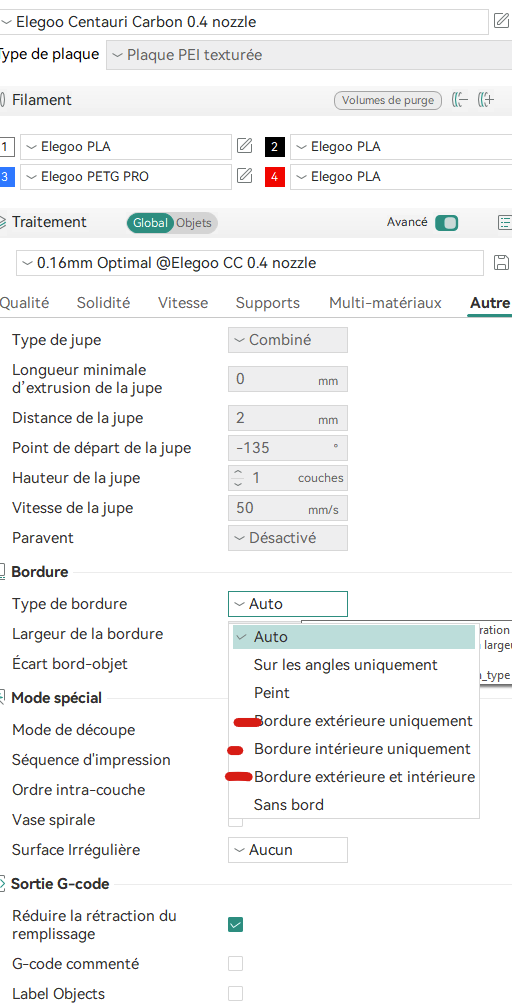This screenshot has height=1007, width=512.
Task: Open the Type de jupe dropdown
Action: pyautogui.click(x=288, y=340)
